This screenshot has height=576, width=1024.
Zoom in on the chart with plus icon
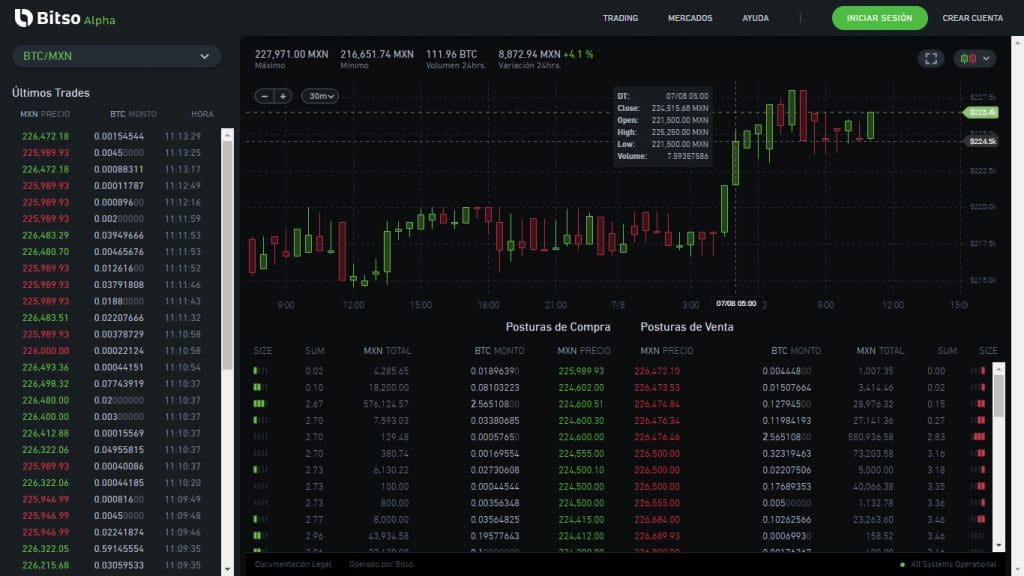click(281, 96)
